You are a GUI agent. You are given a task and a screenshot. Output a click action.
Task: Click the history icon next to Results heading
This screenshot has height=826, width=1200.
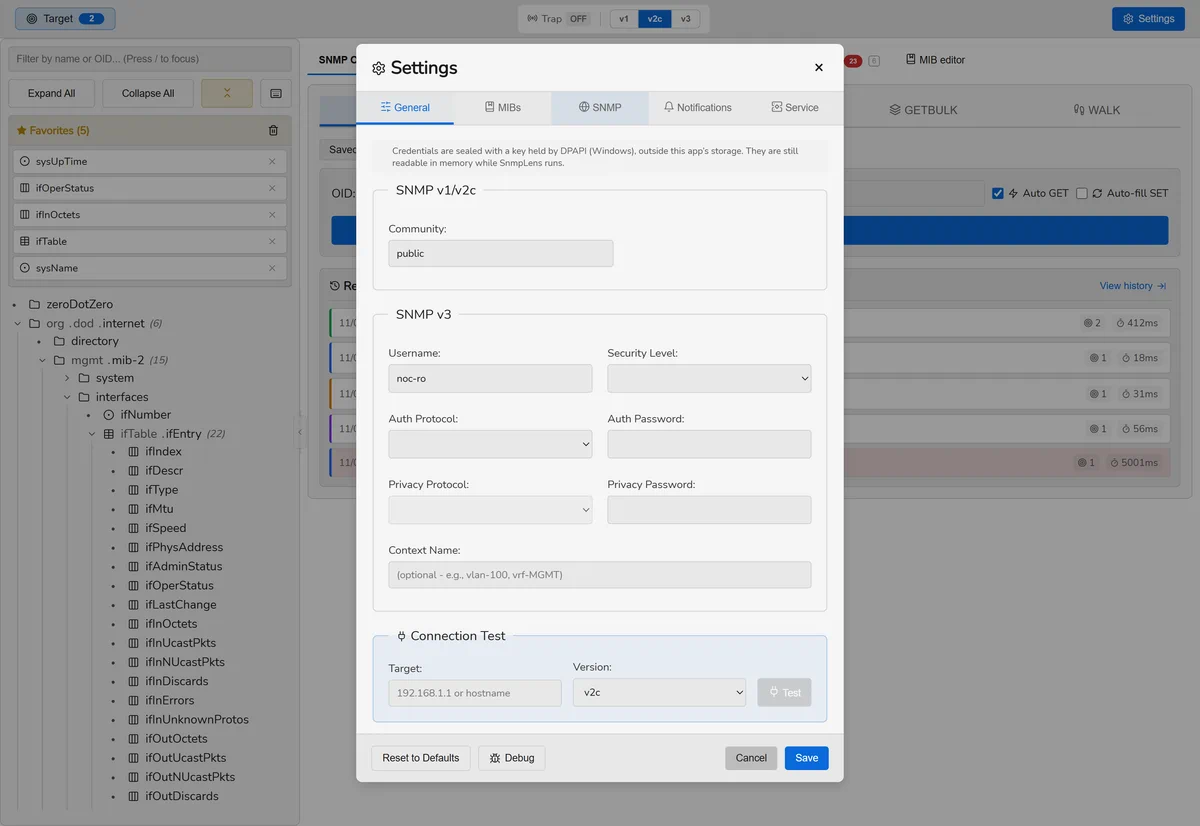335,286
